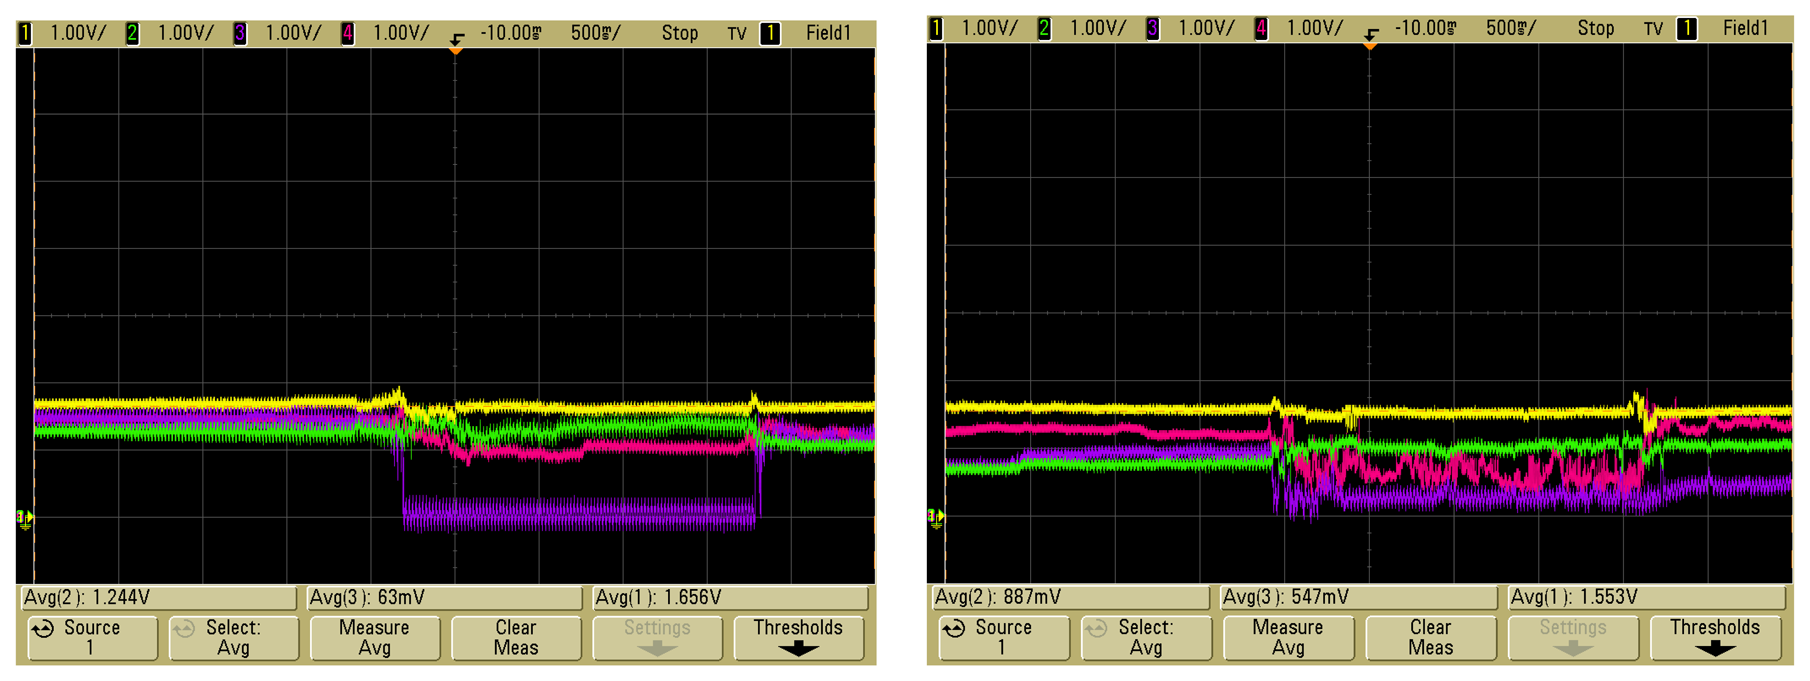
Task: Click trigger position marker on left scope
Action: point(456,49)
